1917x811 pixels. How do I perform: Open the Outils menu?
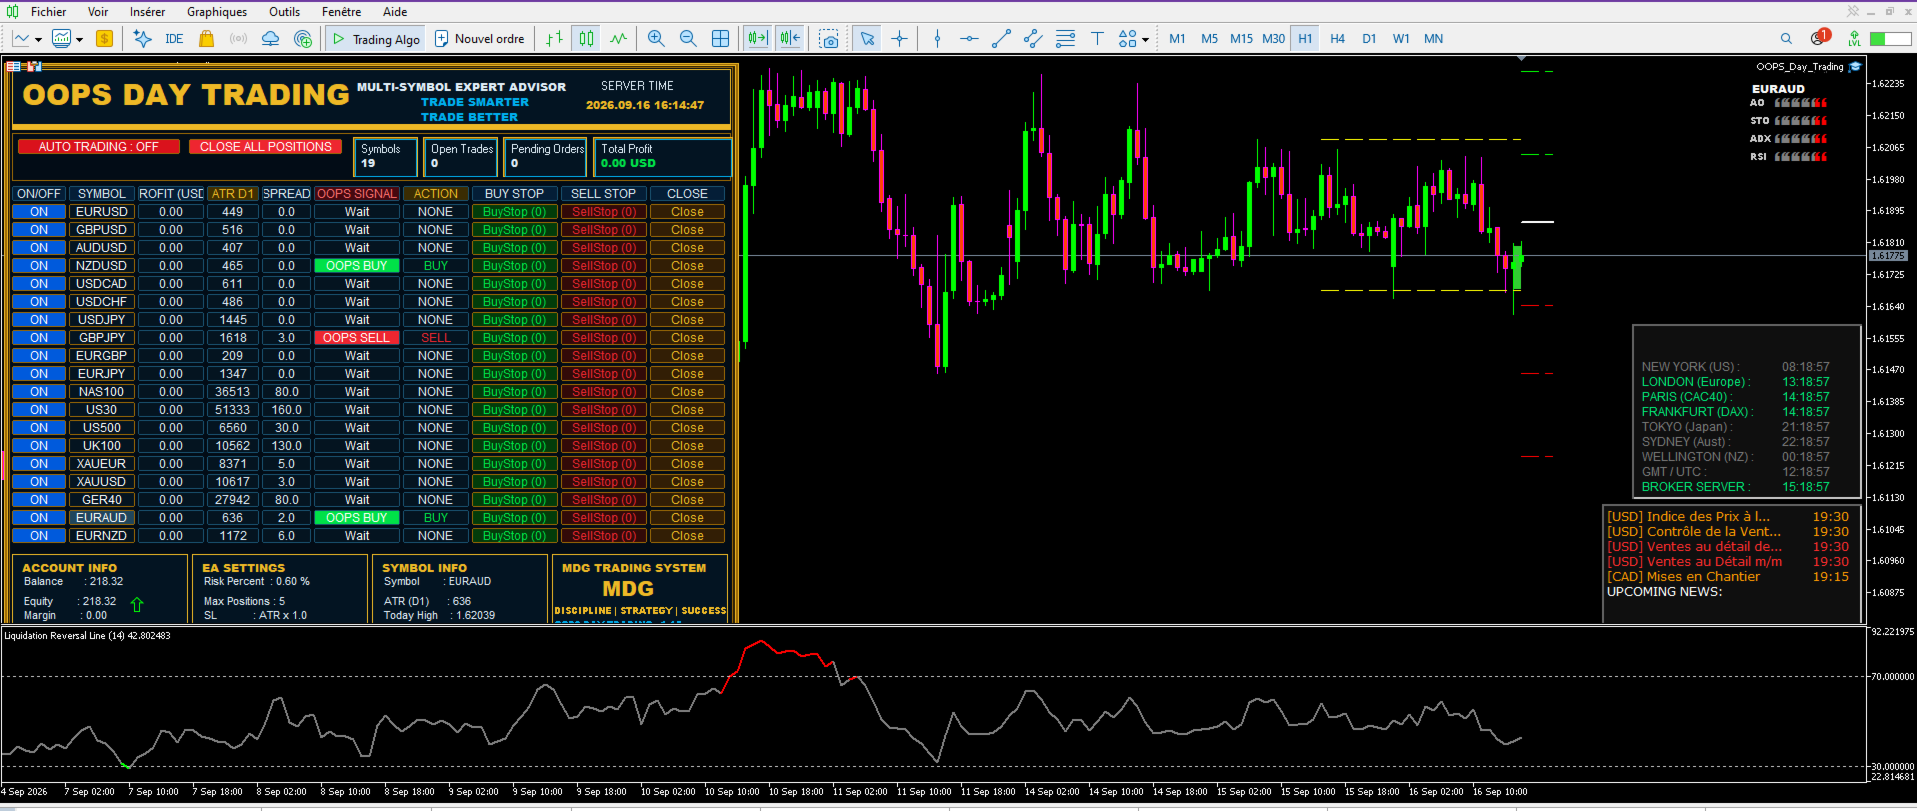click(284, 12)
